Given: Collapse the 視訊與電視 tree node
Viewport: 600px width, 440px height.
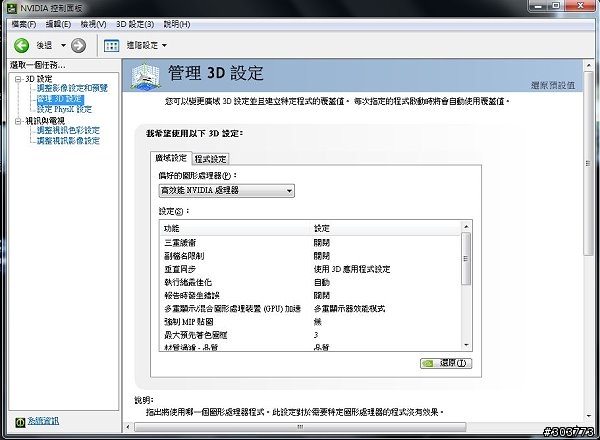Looking at the screenshot, I should coord(18,121).
